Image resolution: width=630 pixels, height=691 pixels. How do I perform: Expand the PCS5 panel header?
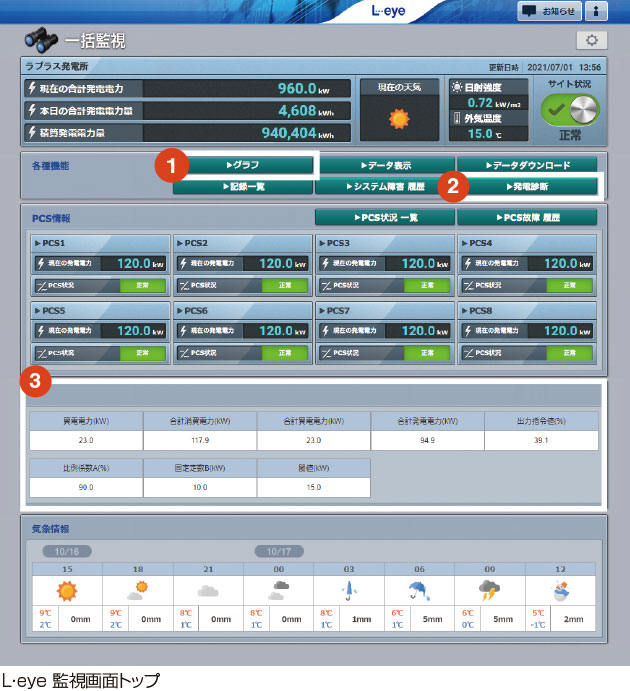point(100,311)
